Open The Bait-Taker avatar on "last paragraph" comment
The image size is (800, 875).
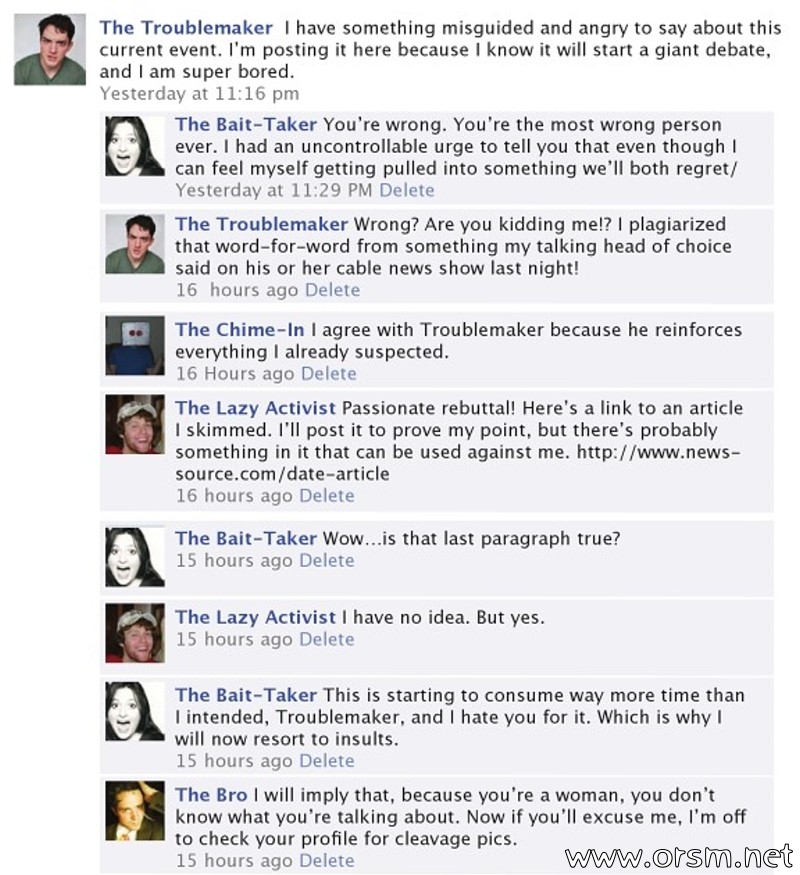[135, 557]
